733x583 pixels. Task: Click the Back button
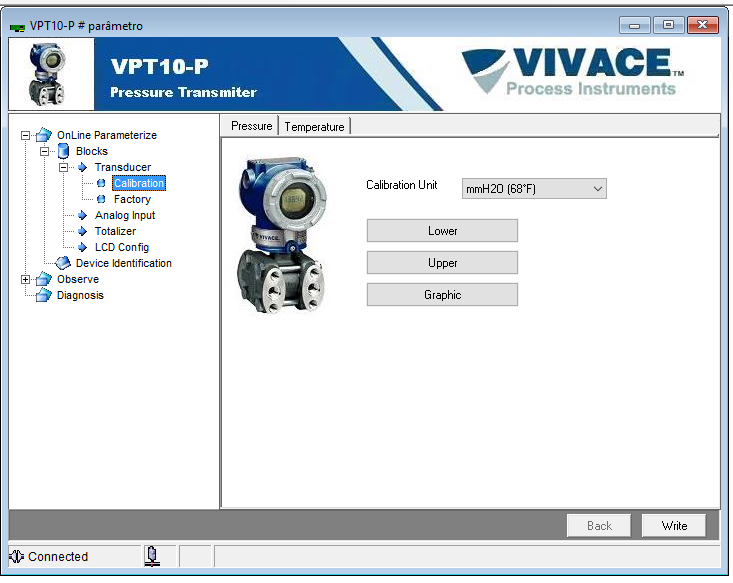[x=599, y=525]
